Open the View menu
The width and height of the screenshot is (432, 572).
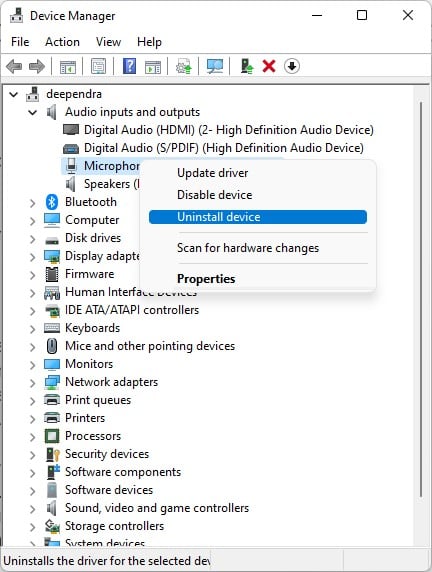(x=108, y=42)
